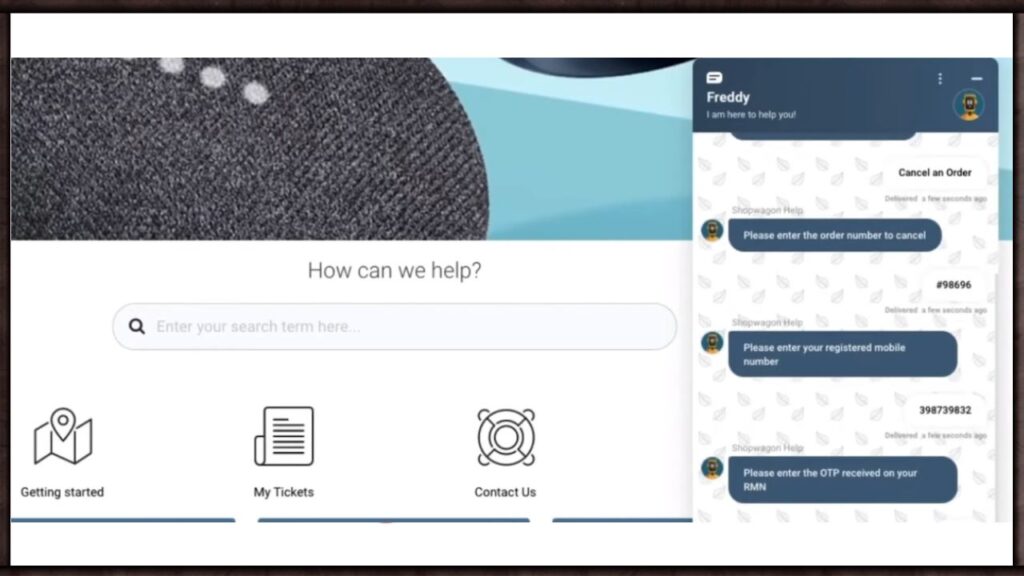
Task: Open the My Tickets link
Action: click(283, 492)
